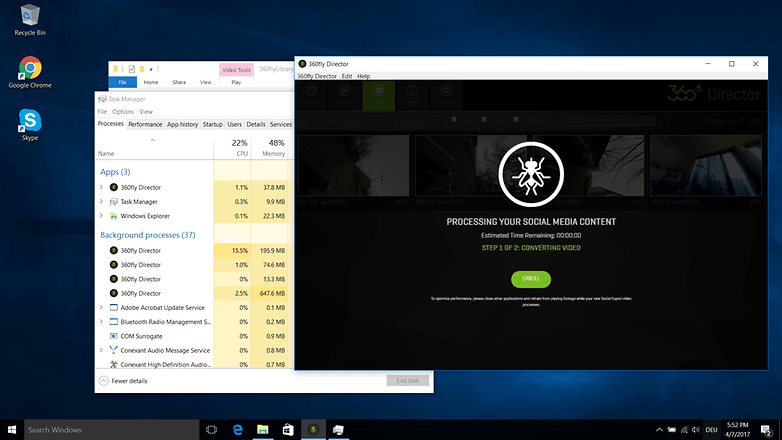Open the volume control in the tray
782x440 pixels.
695,430
